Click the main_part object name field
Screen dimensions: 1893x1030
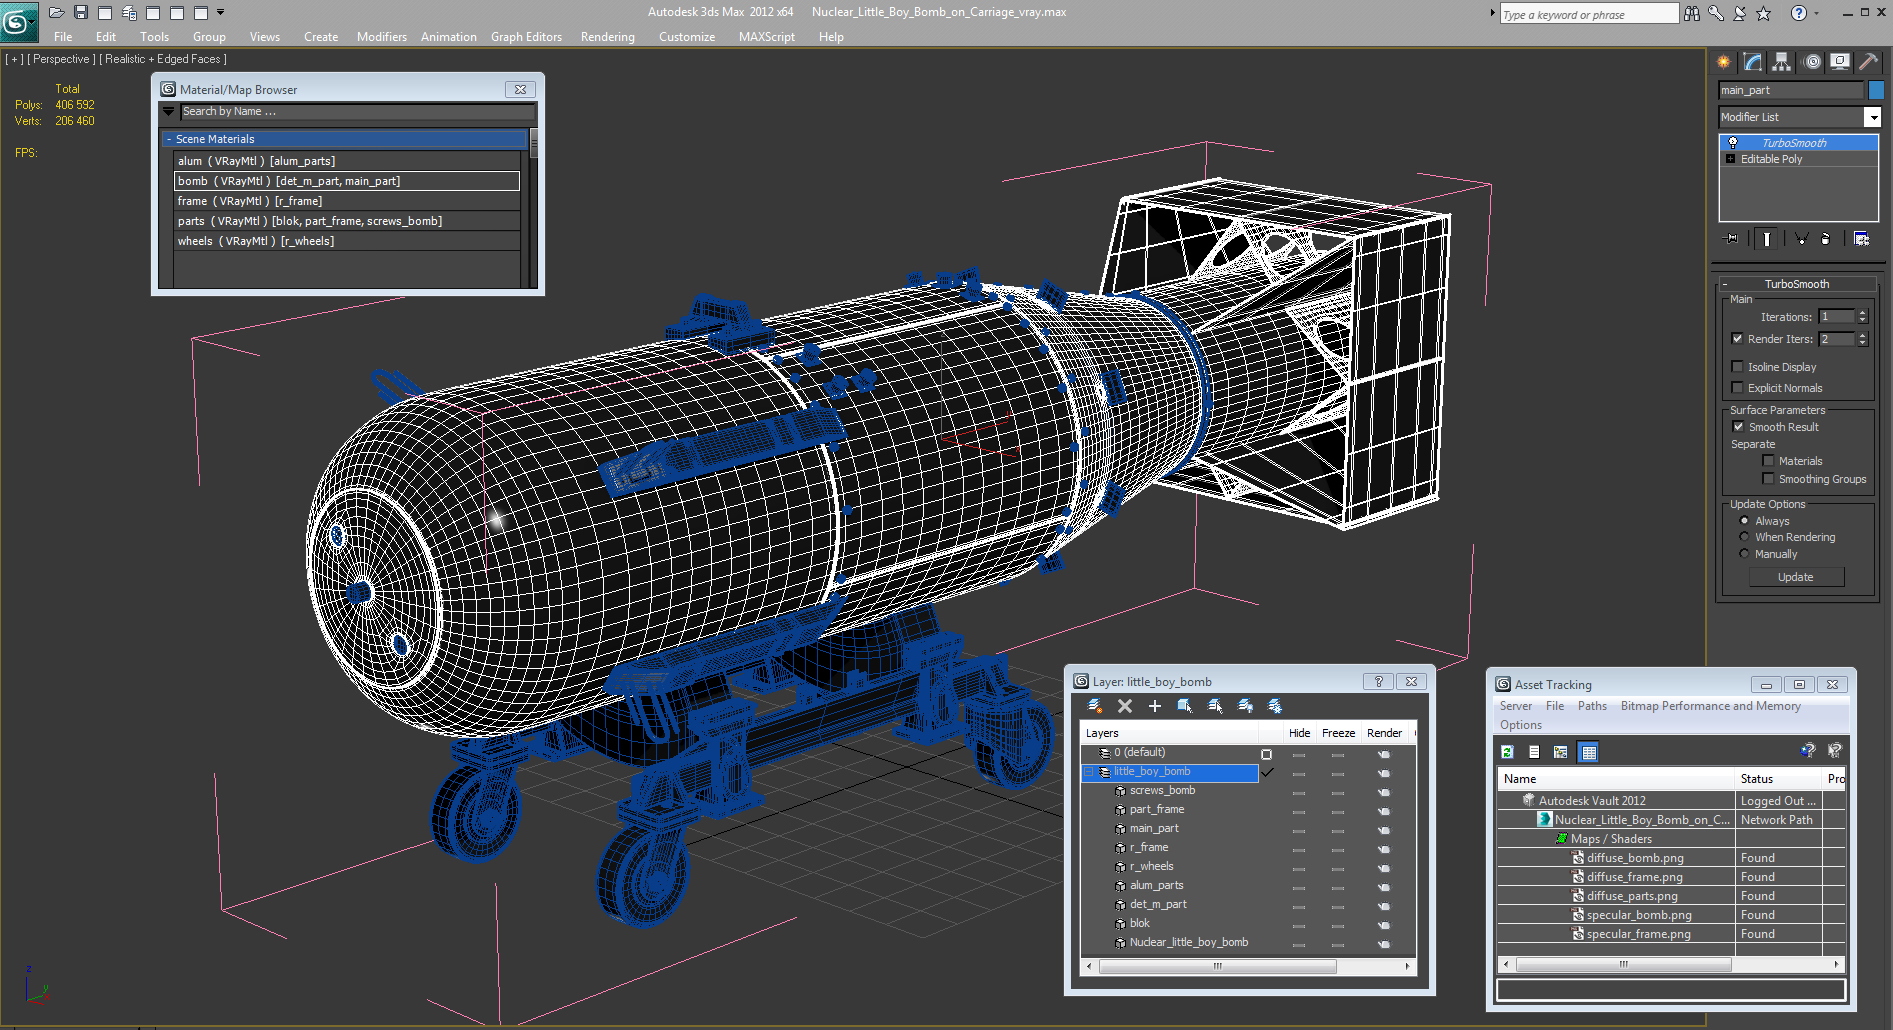tap(1791, 90)
